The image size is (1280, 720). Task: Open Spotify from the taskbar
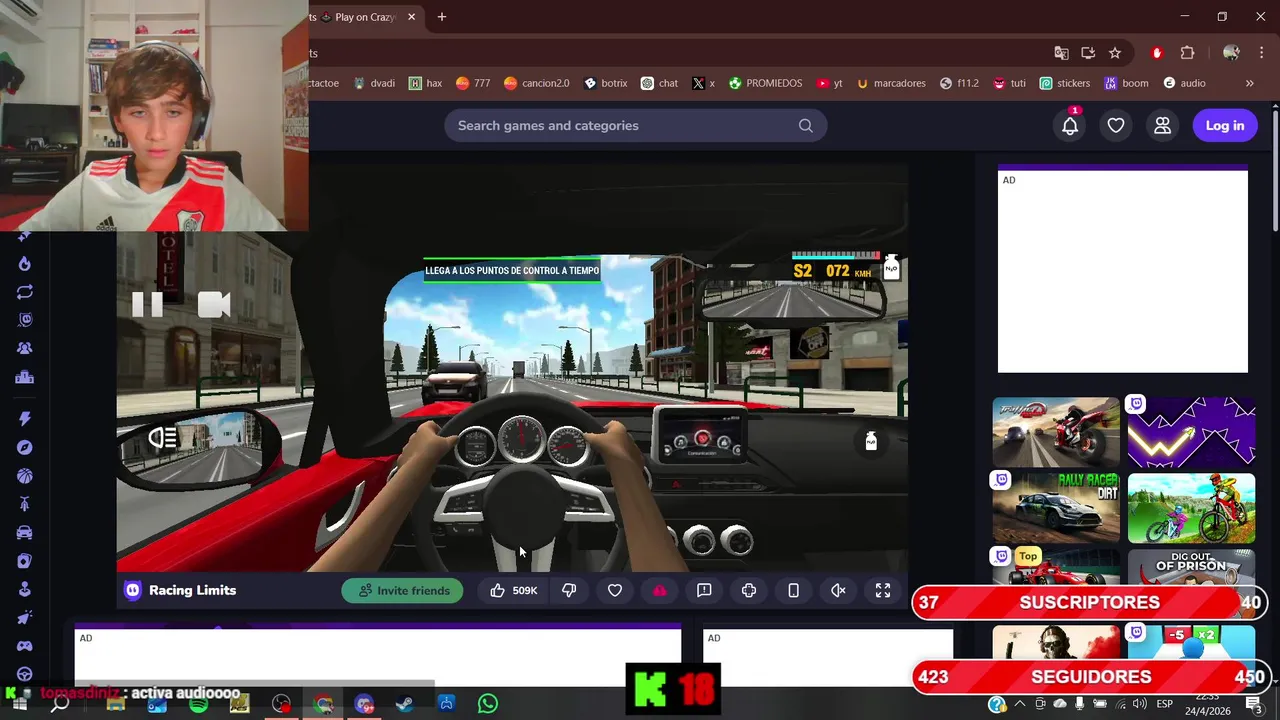pos(198,704)
